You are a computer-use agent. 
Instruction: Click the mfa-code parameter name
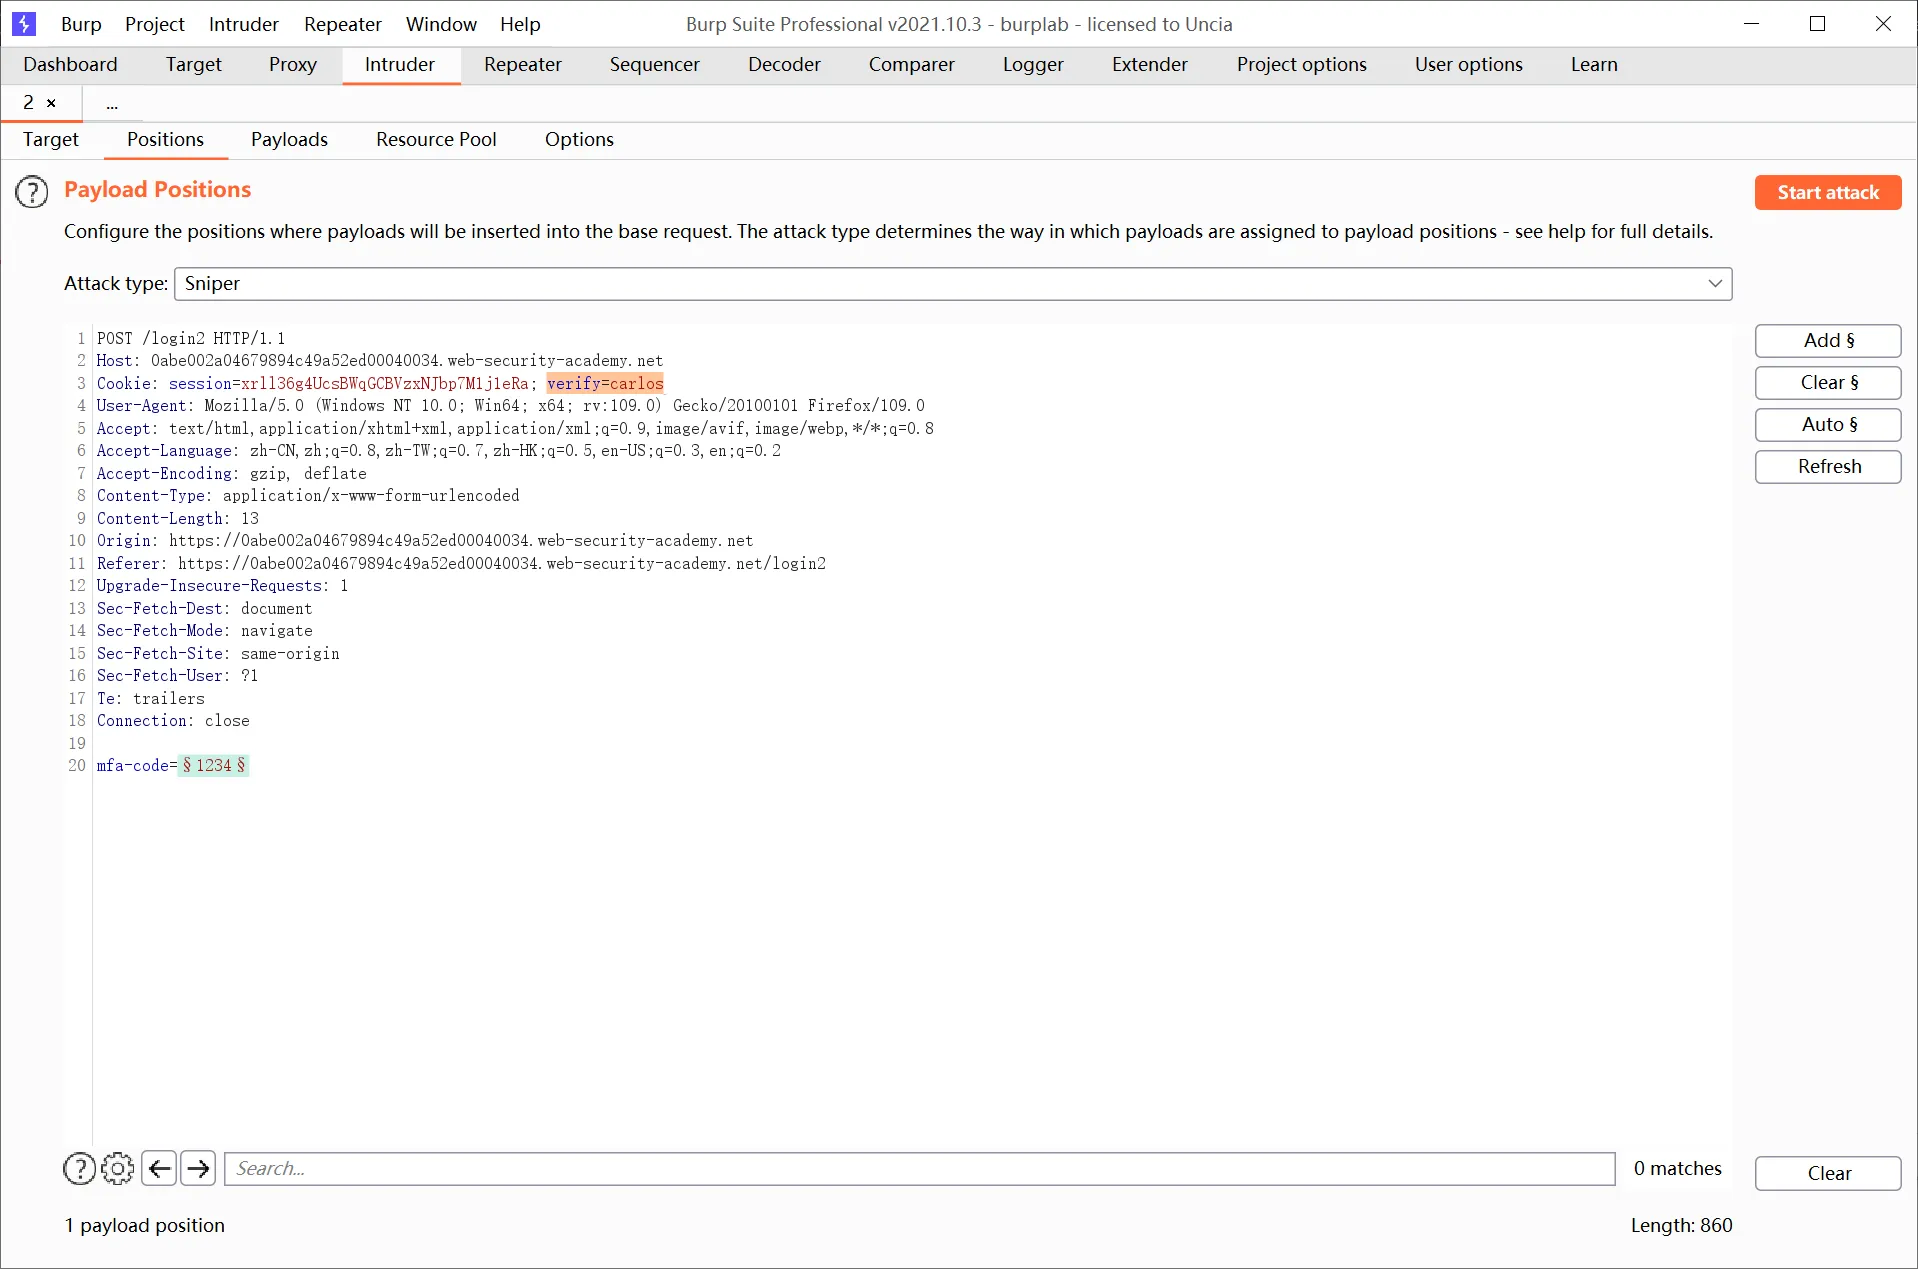(x=133, y=765)
